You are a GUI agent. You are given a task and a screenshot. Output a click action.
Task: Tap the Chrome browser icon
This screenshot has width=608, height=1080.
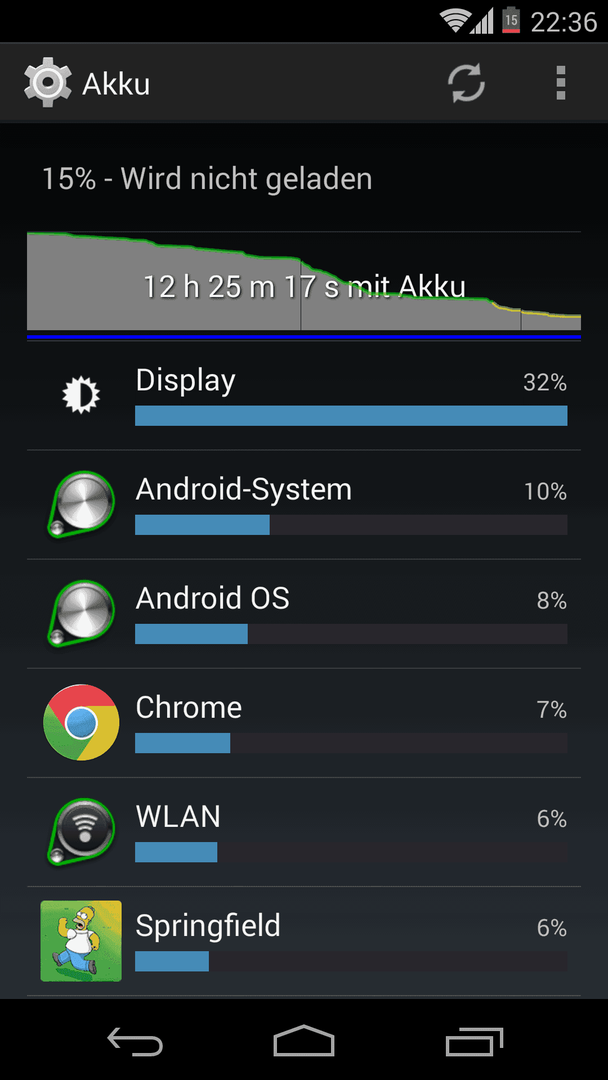[x=81, y=723]
